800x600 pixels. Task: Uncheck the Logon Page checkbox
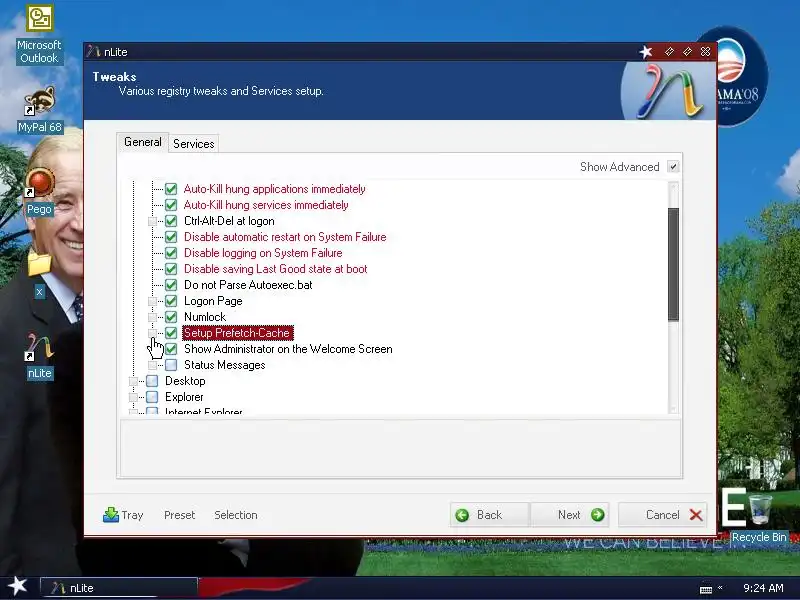(x=171, y=301)
